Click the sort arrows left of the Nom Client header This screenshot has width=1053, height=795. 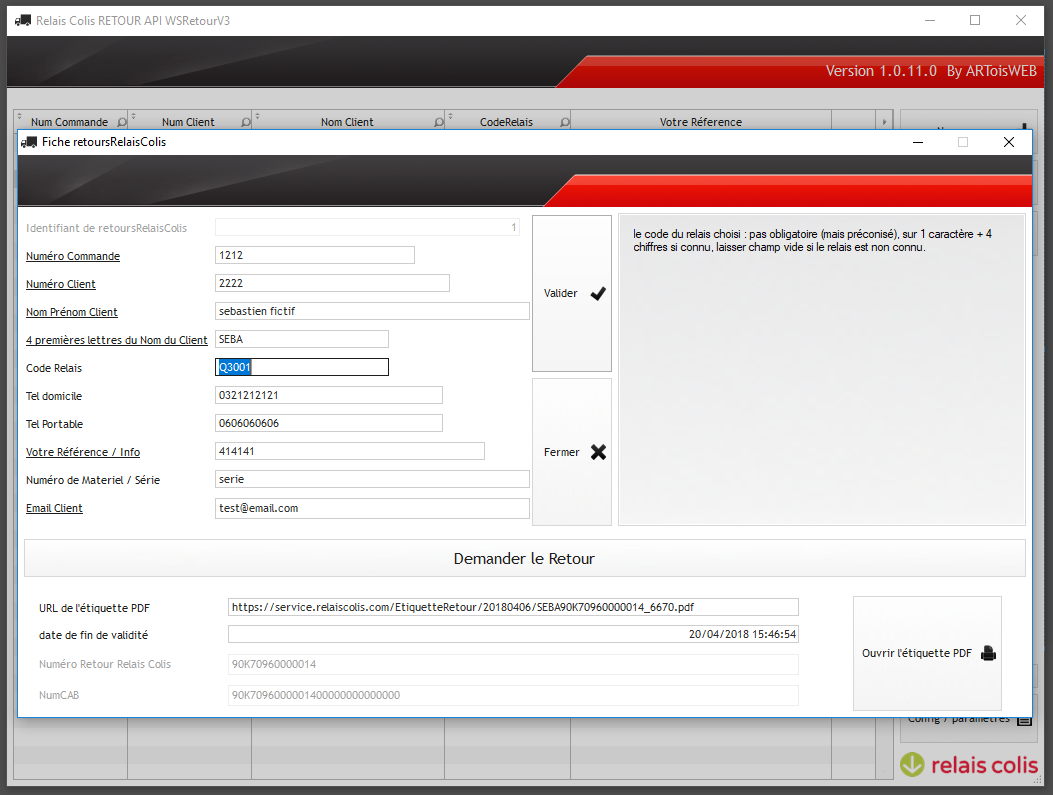(x=257, y=116)
